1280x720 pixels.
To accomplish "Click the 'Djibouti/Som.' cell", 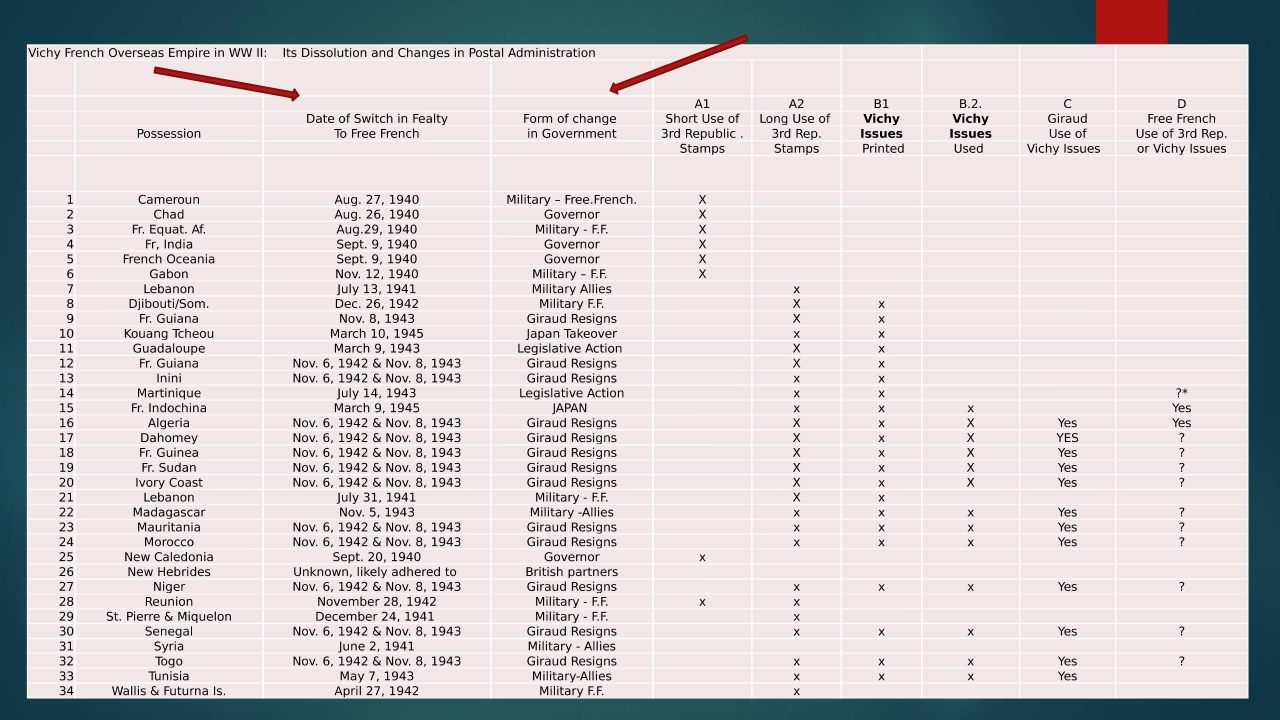I will pos(169,304).
